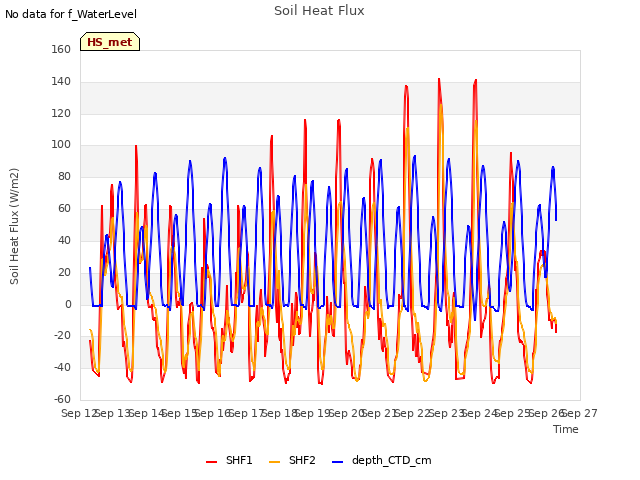
Task: Toggle the SHF1 legend entry
Action: pos(229,460)
